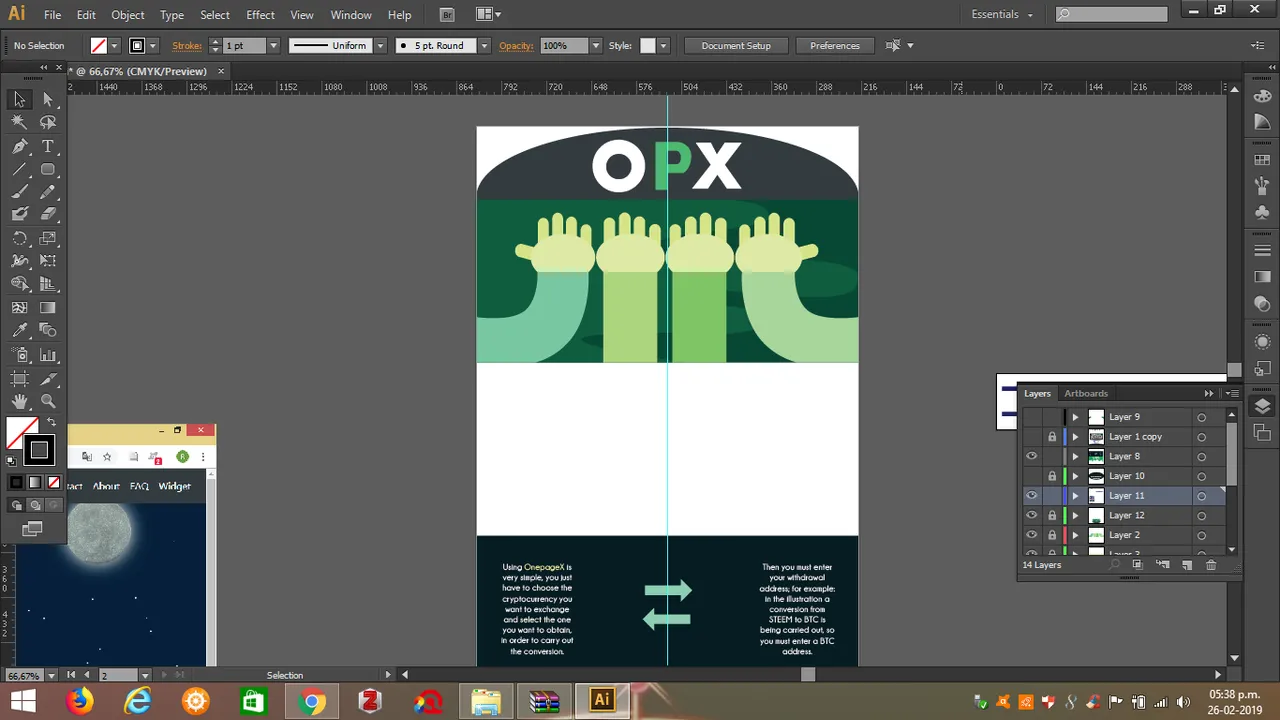Click the Document Setup button
The height and width of the screenshot is (720, 1280).
point(736,46)
